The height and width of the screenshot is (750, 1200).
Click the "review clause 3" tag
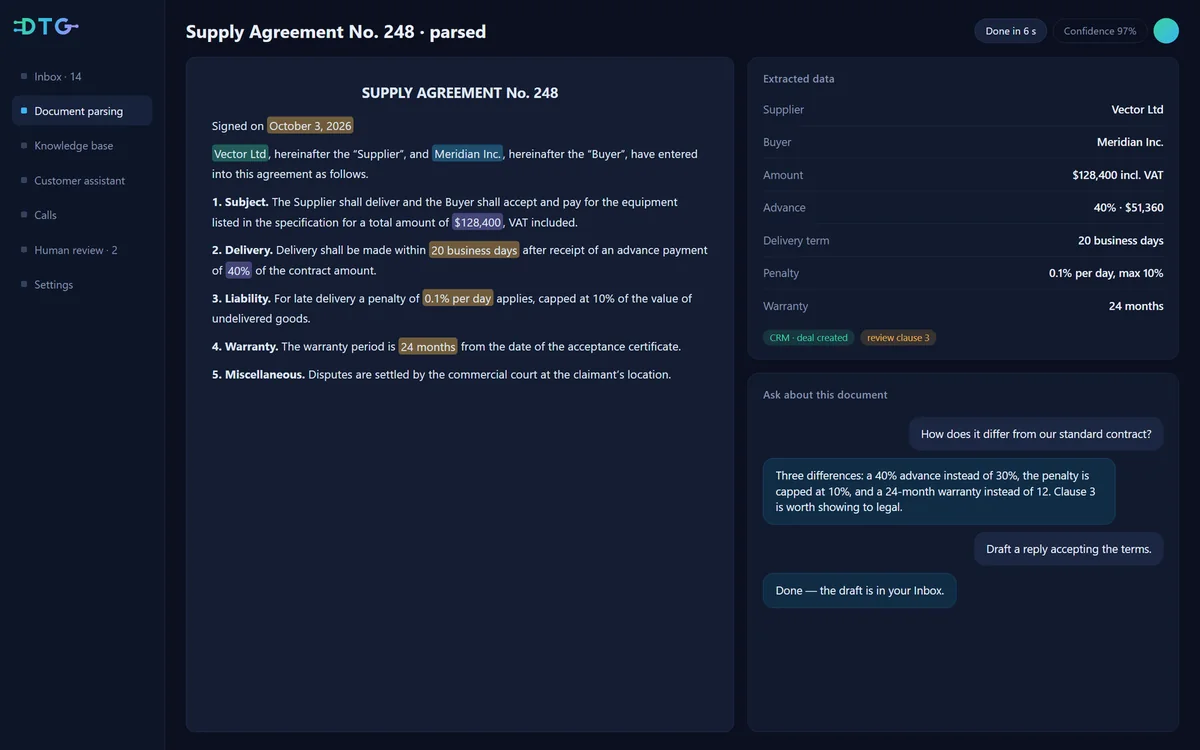pyautogui.click(x=898, y=338)
